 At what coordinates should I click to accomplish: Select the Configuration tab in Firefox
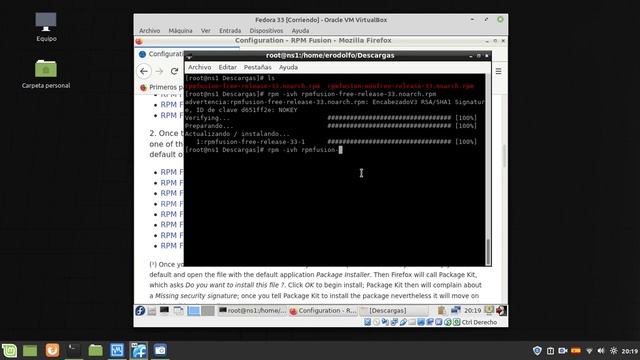pyautogui.click(x=161, y=54)
